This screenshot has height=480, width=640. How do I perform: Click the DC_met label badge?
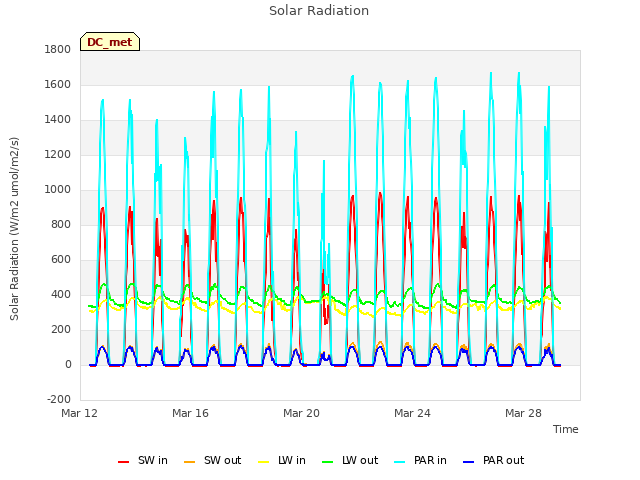(110, 42)
